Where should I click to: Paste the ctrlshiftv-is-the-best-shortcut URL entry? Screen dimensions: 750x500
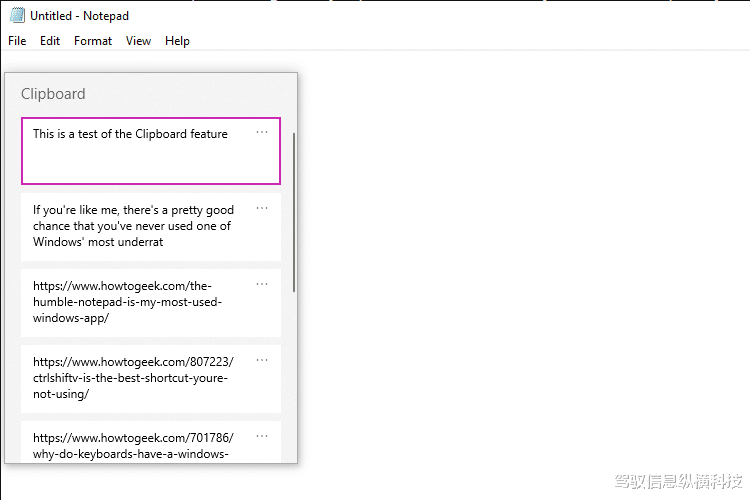[x=151, y=379]
